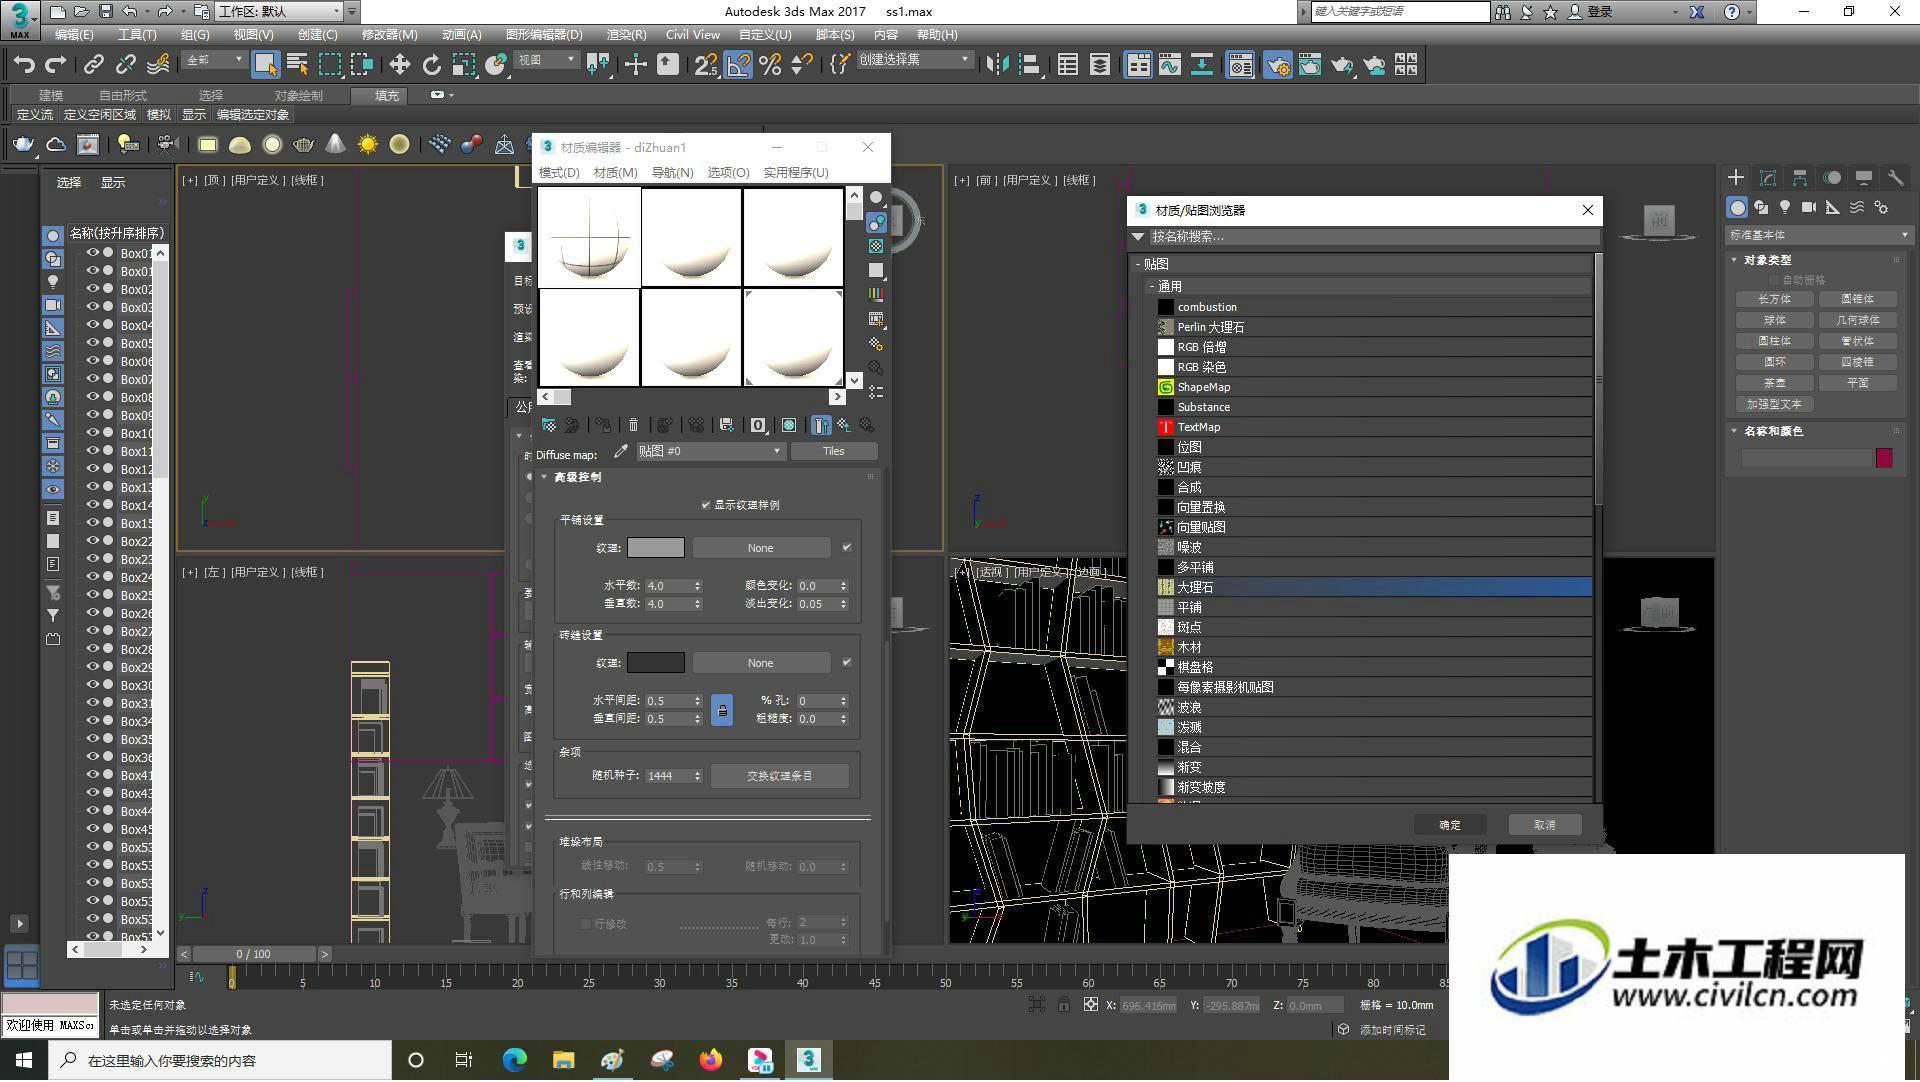Open the Civil View menu
1920x1082 pixels.
pos(692,34)
